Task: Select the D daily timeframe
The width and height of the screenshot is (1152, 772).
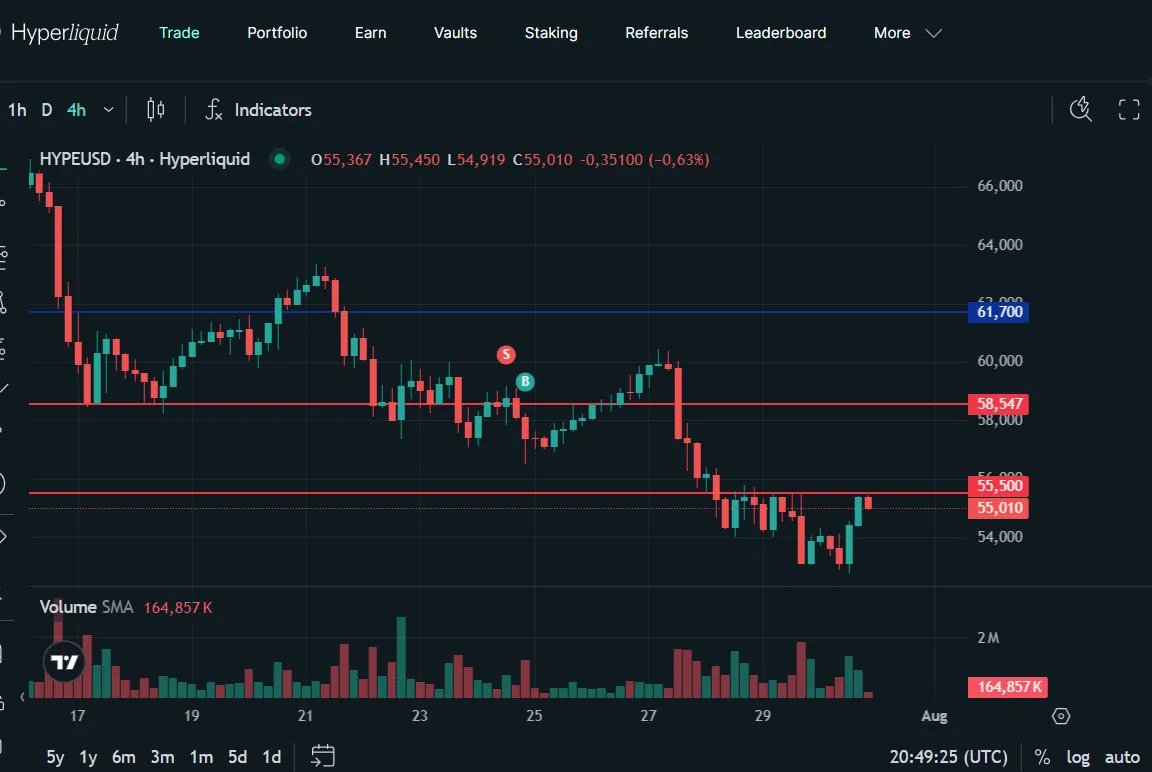Action: [x=46, y=110]
